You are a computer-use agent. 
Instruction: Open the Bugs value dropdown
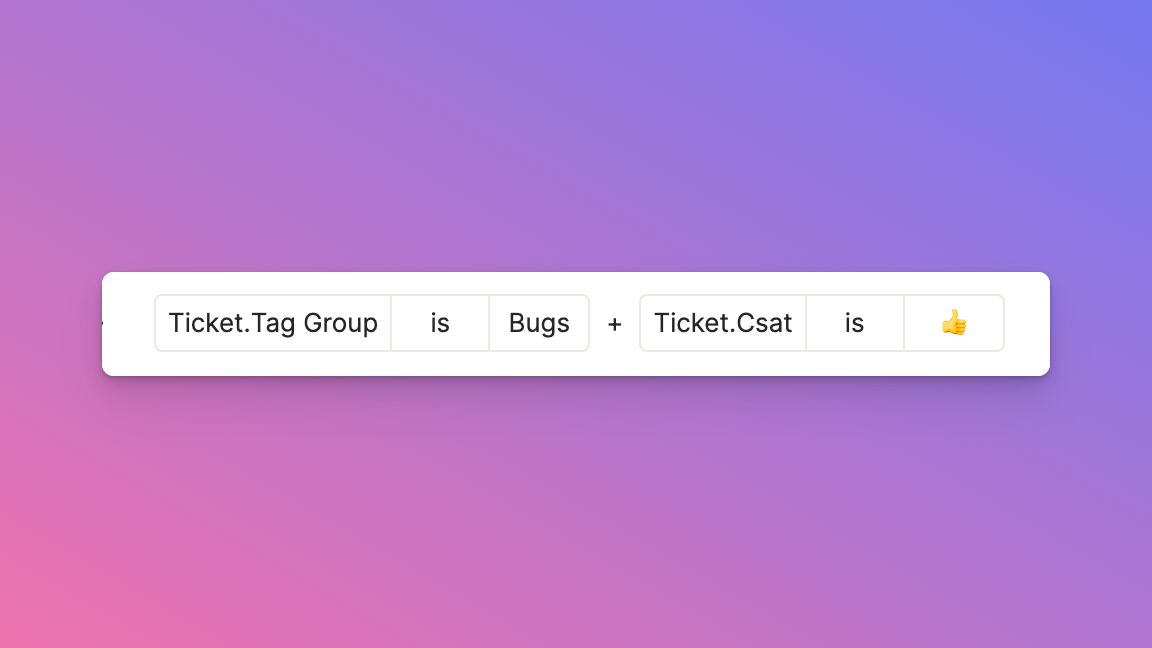coord(539,323)
